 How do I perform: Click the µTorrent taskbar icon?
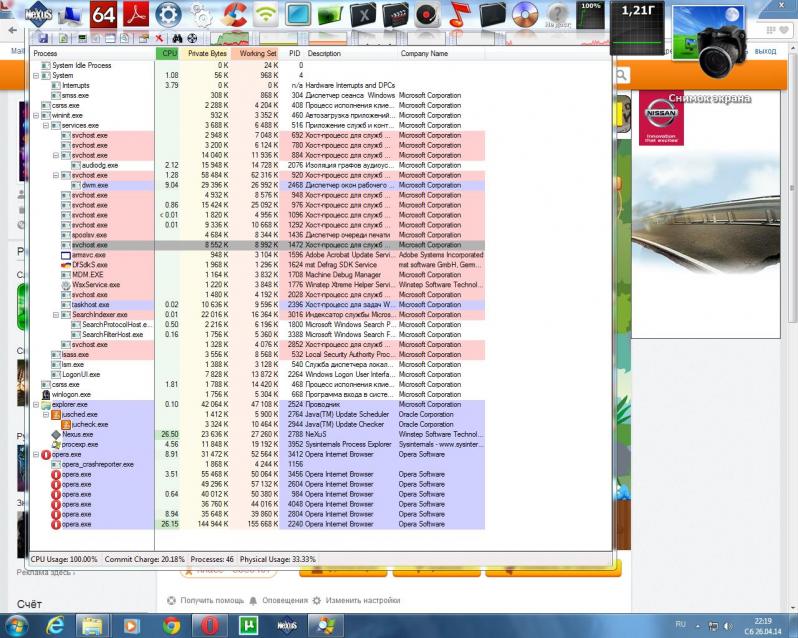pos(248,625)
